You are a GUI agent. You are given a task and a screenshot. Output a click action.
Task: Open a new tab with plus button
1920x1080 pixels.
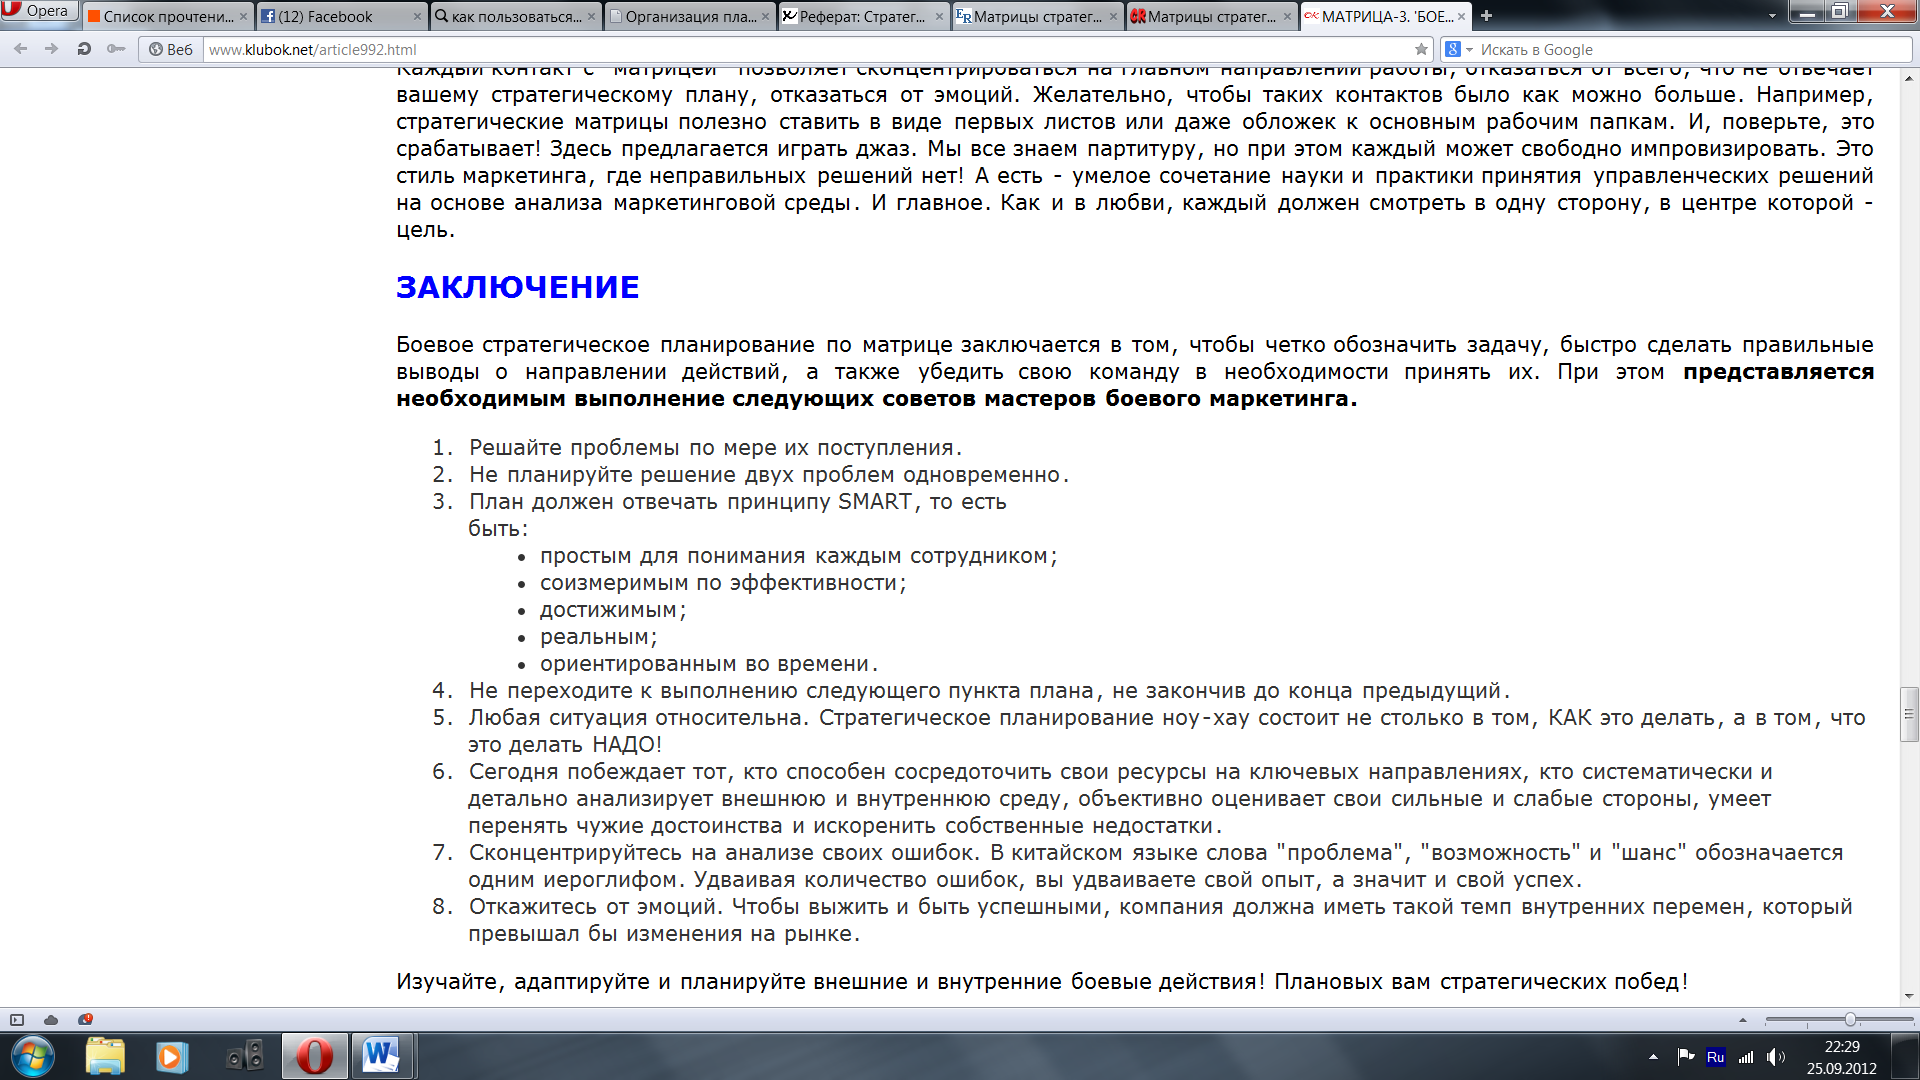[1486, 16]
